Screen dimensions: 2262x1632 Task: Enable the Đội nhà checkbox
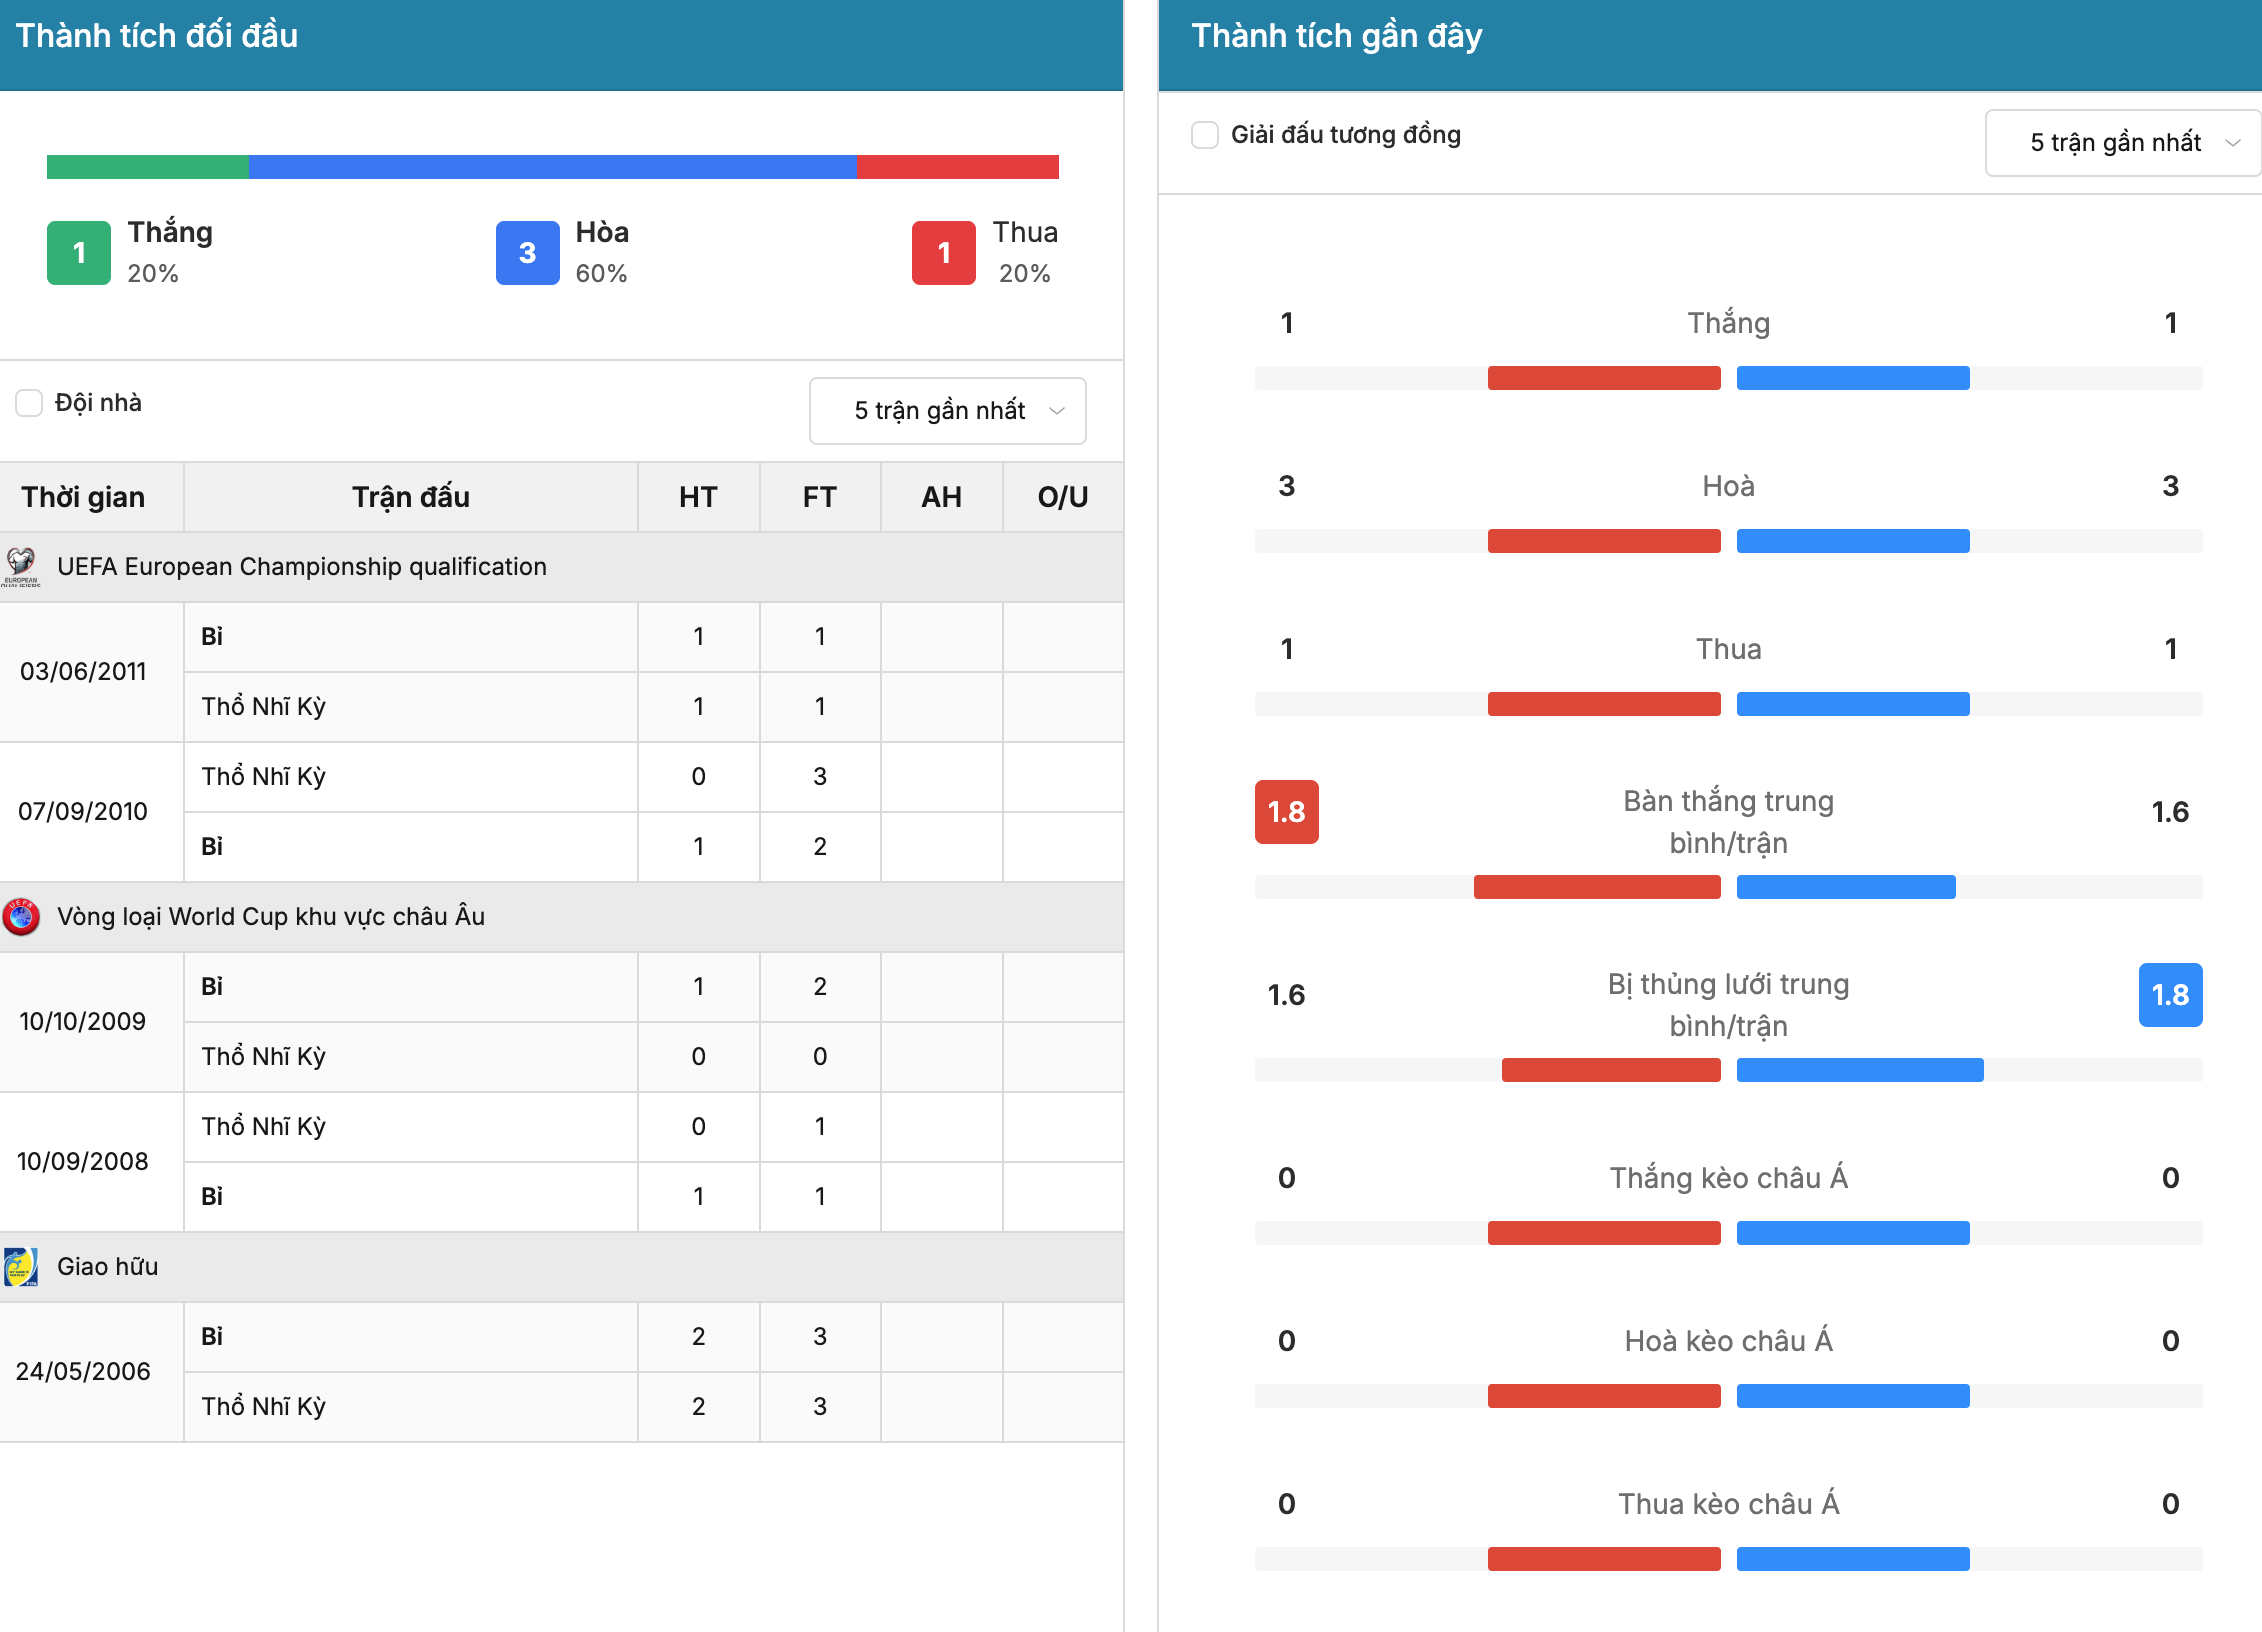29,403
